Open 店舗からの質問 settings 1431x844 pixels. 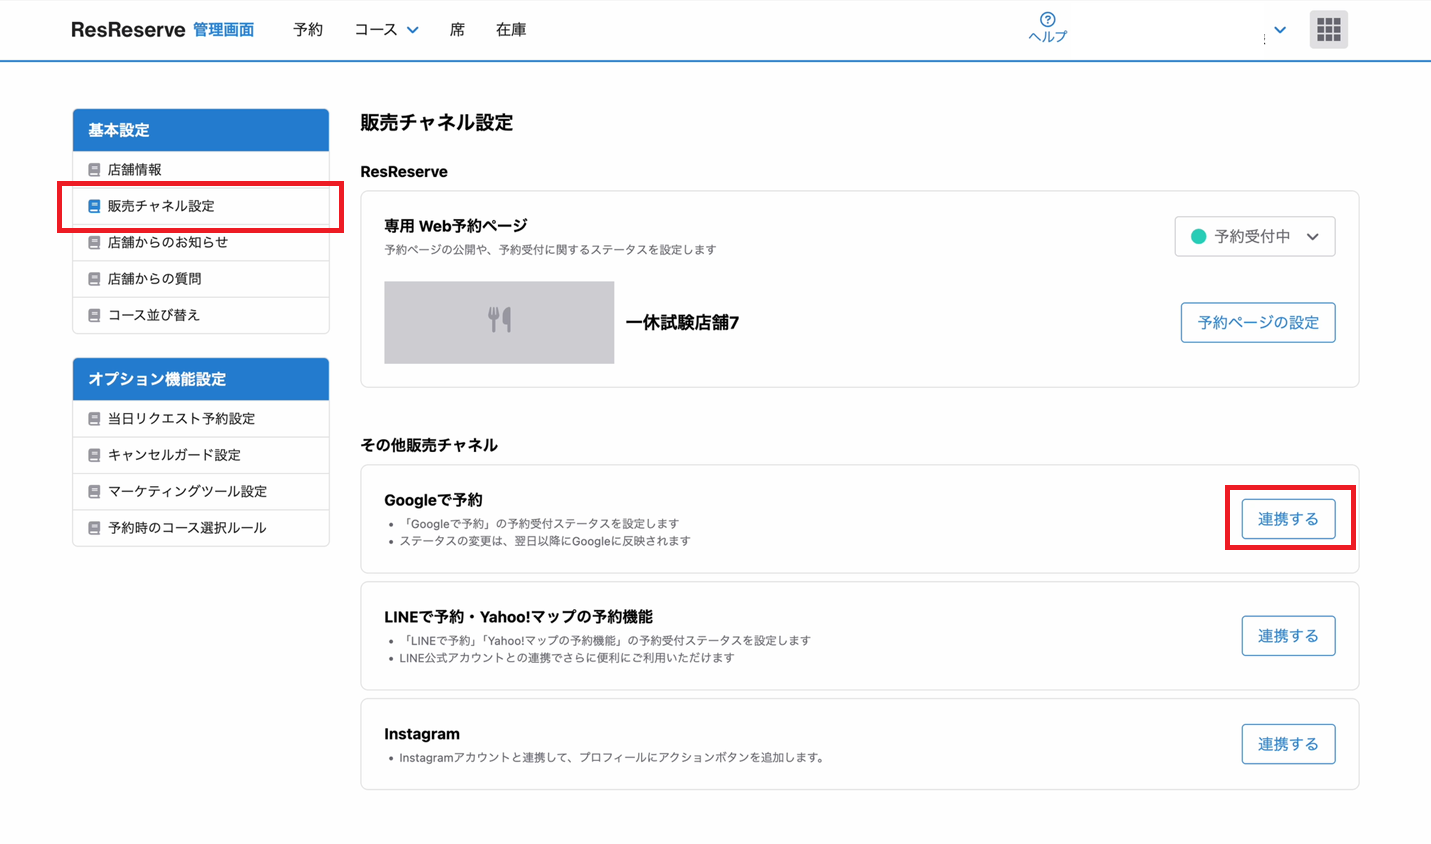pos(201,279)
